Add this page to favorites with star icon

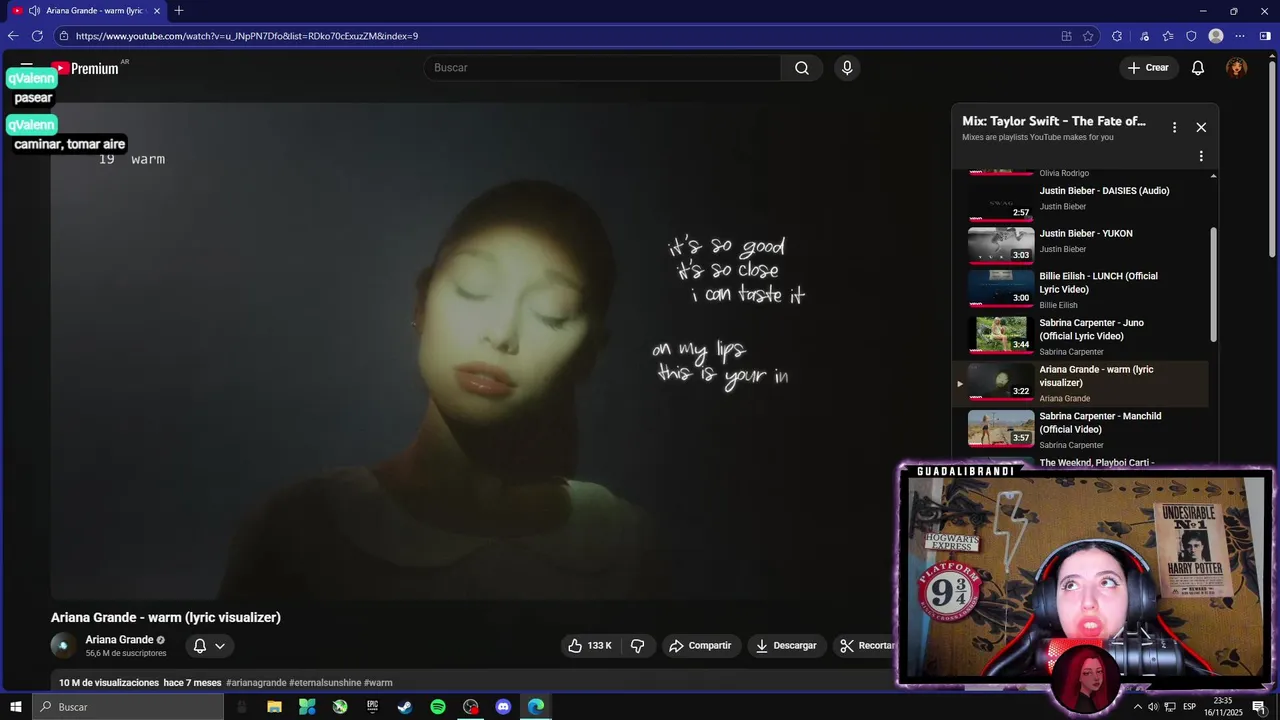coord(1089,36)
